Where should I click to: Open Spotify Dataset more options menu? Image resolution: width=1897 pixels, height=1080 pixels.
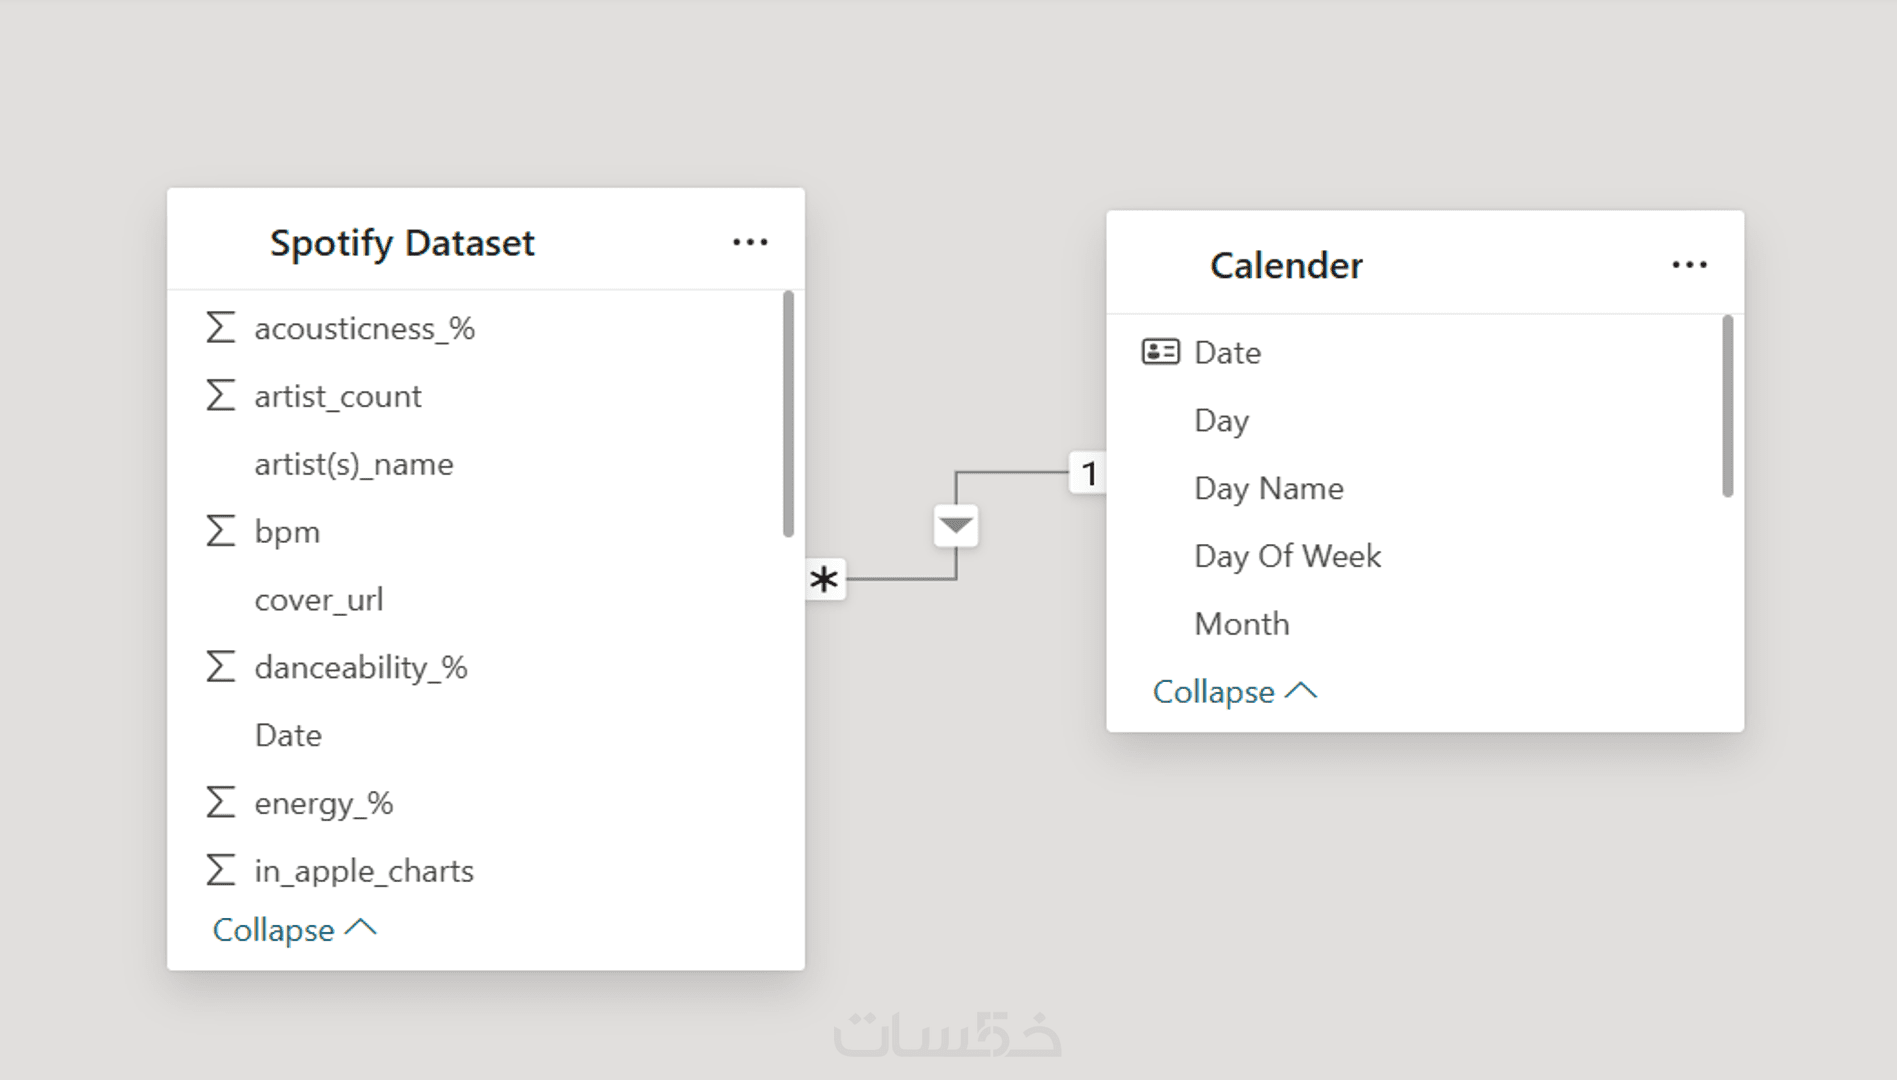[x=750, y=242]
